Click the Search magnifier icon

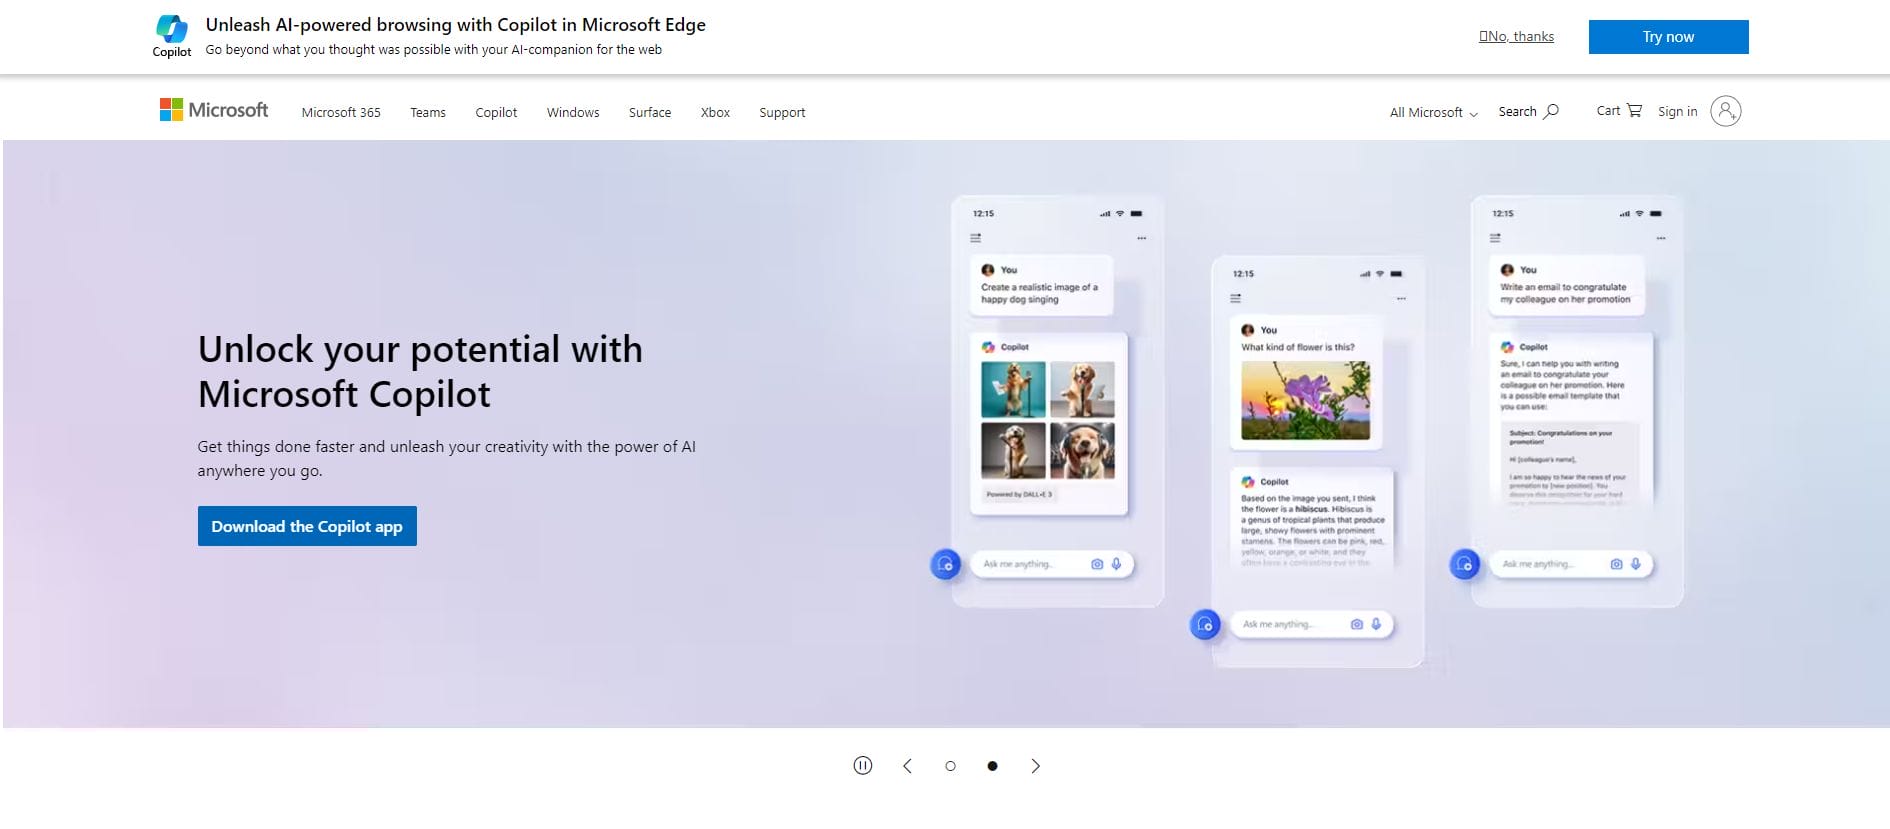pos(1551,112)
